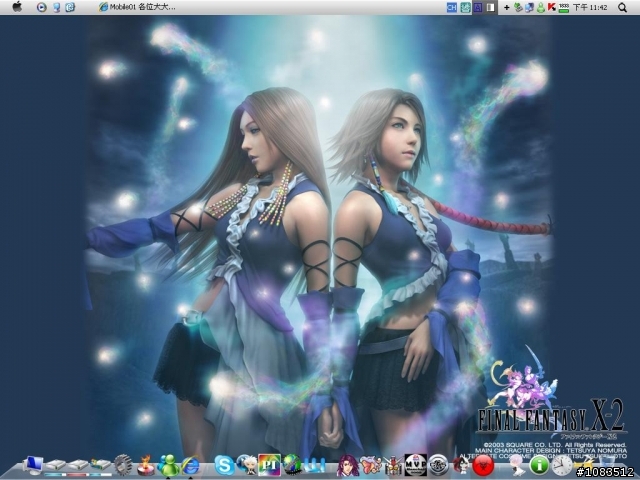Click the plus sign in the tray
Viewport: 640px width, 480px height.
coord(507,7)
